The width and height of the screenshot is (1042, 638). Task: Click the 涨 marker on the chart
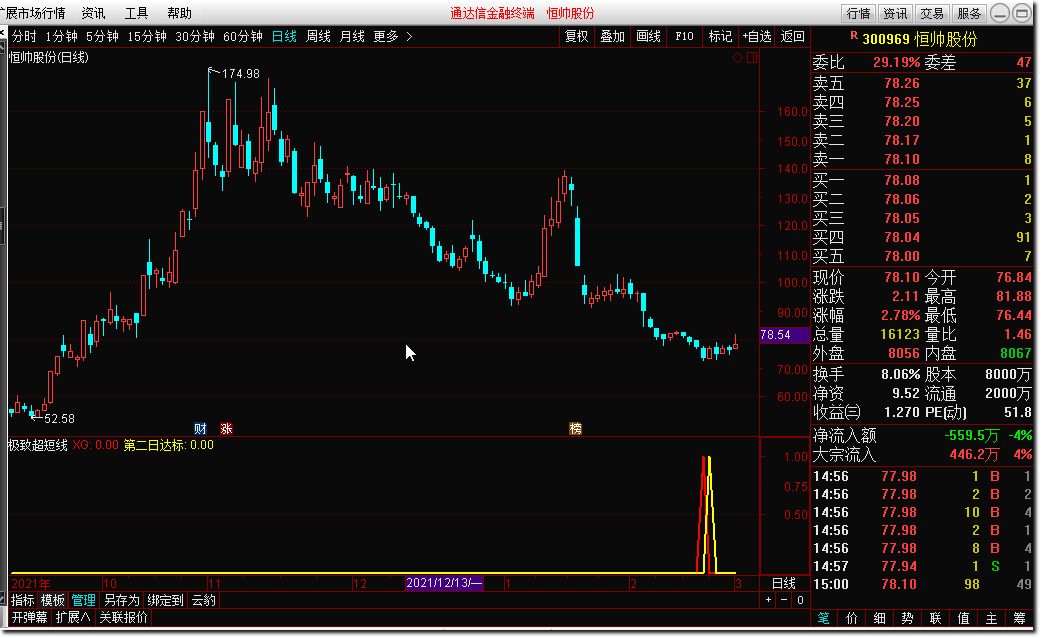click(x=226, y=429)
